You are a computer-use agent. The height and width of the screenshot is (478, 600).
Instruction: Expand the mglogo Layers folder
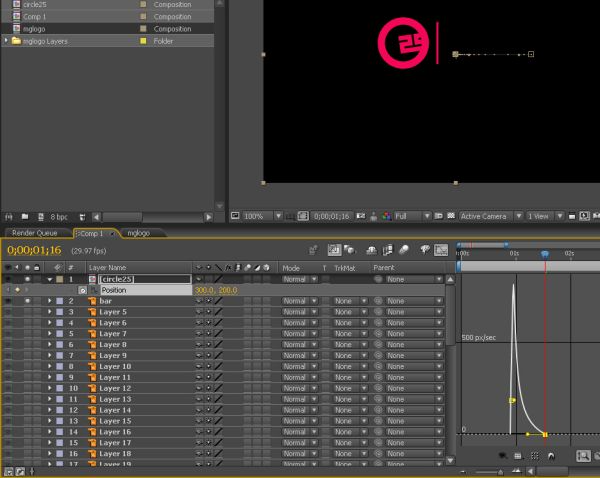click(x=6, y=41)
